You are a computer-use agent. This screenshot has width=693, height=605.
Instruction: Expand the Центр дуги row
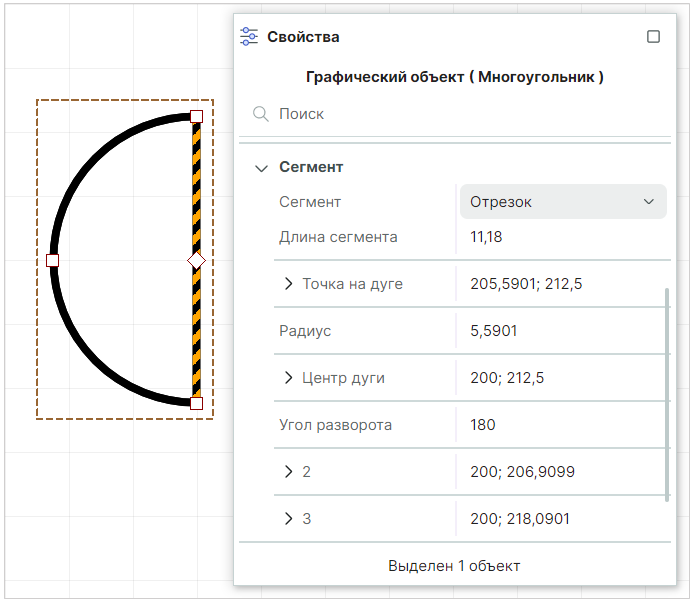tap(288, 377)
